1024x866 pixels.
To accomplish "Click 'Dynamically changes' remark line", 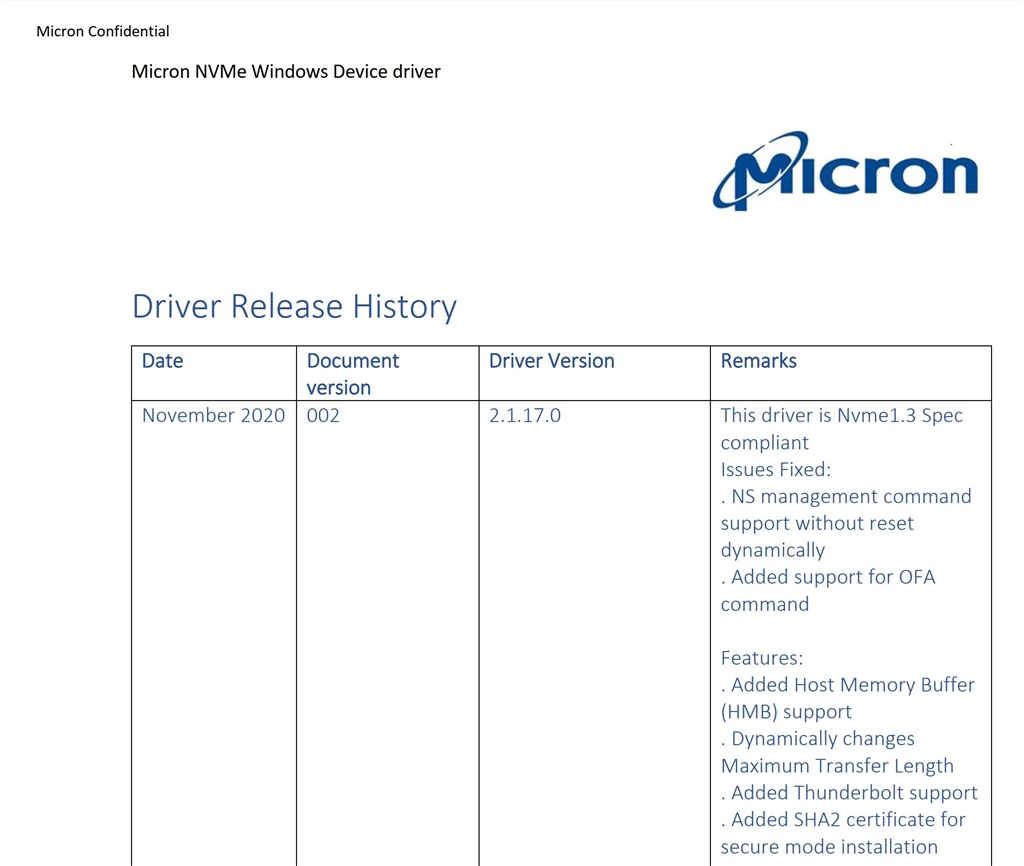I will click(x=818, y=739).
